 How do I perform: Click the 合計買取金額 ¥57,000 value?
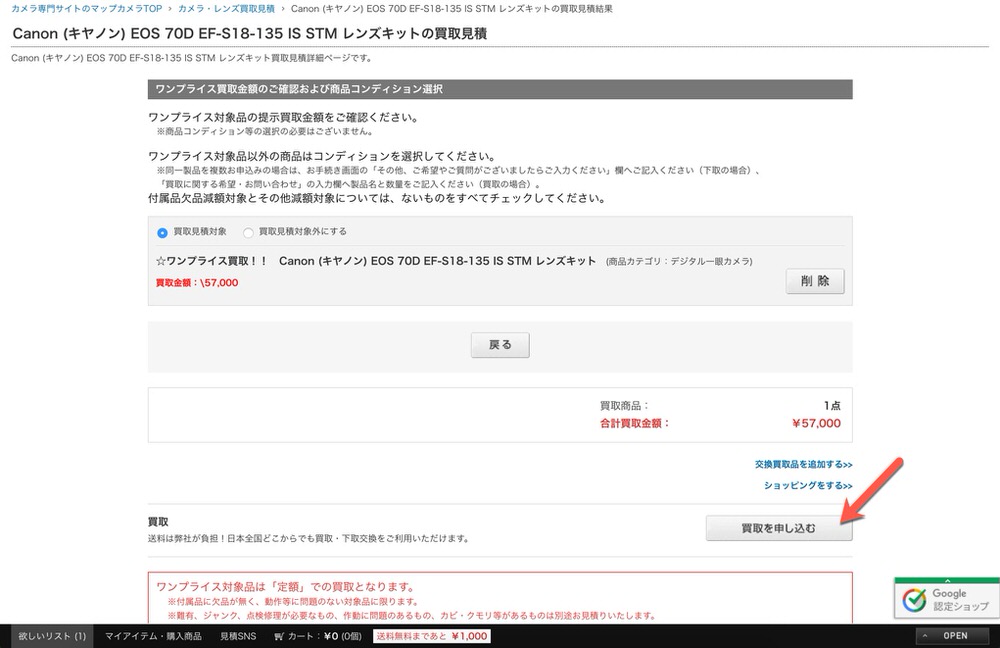tap(816, 423)
